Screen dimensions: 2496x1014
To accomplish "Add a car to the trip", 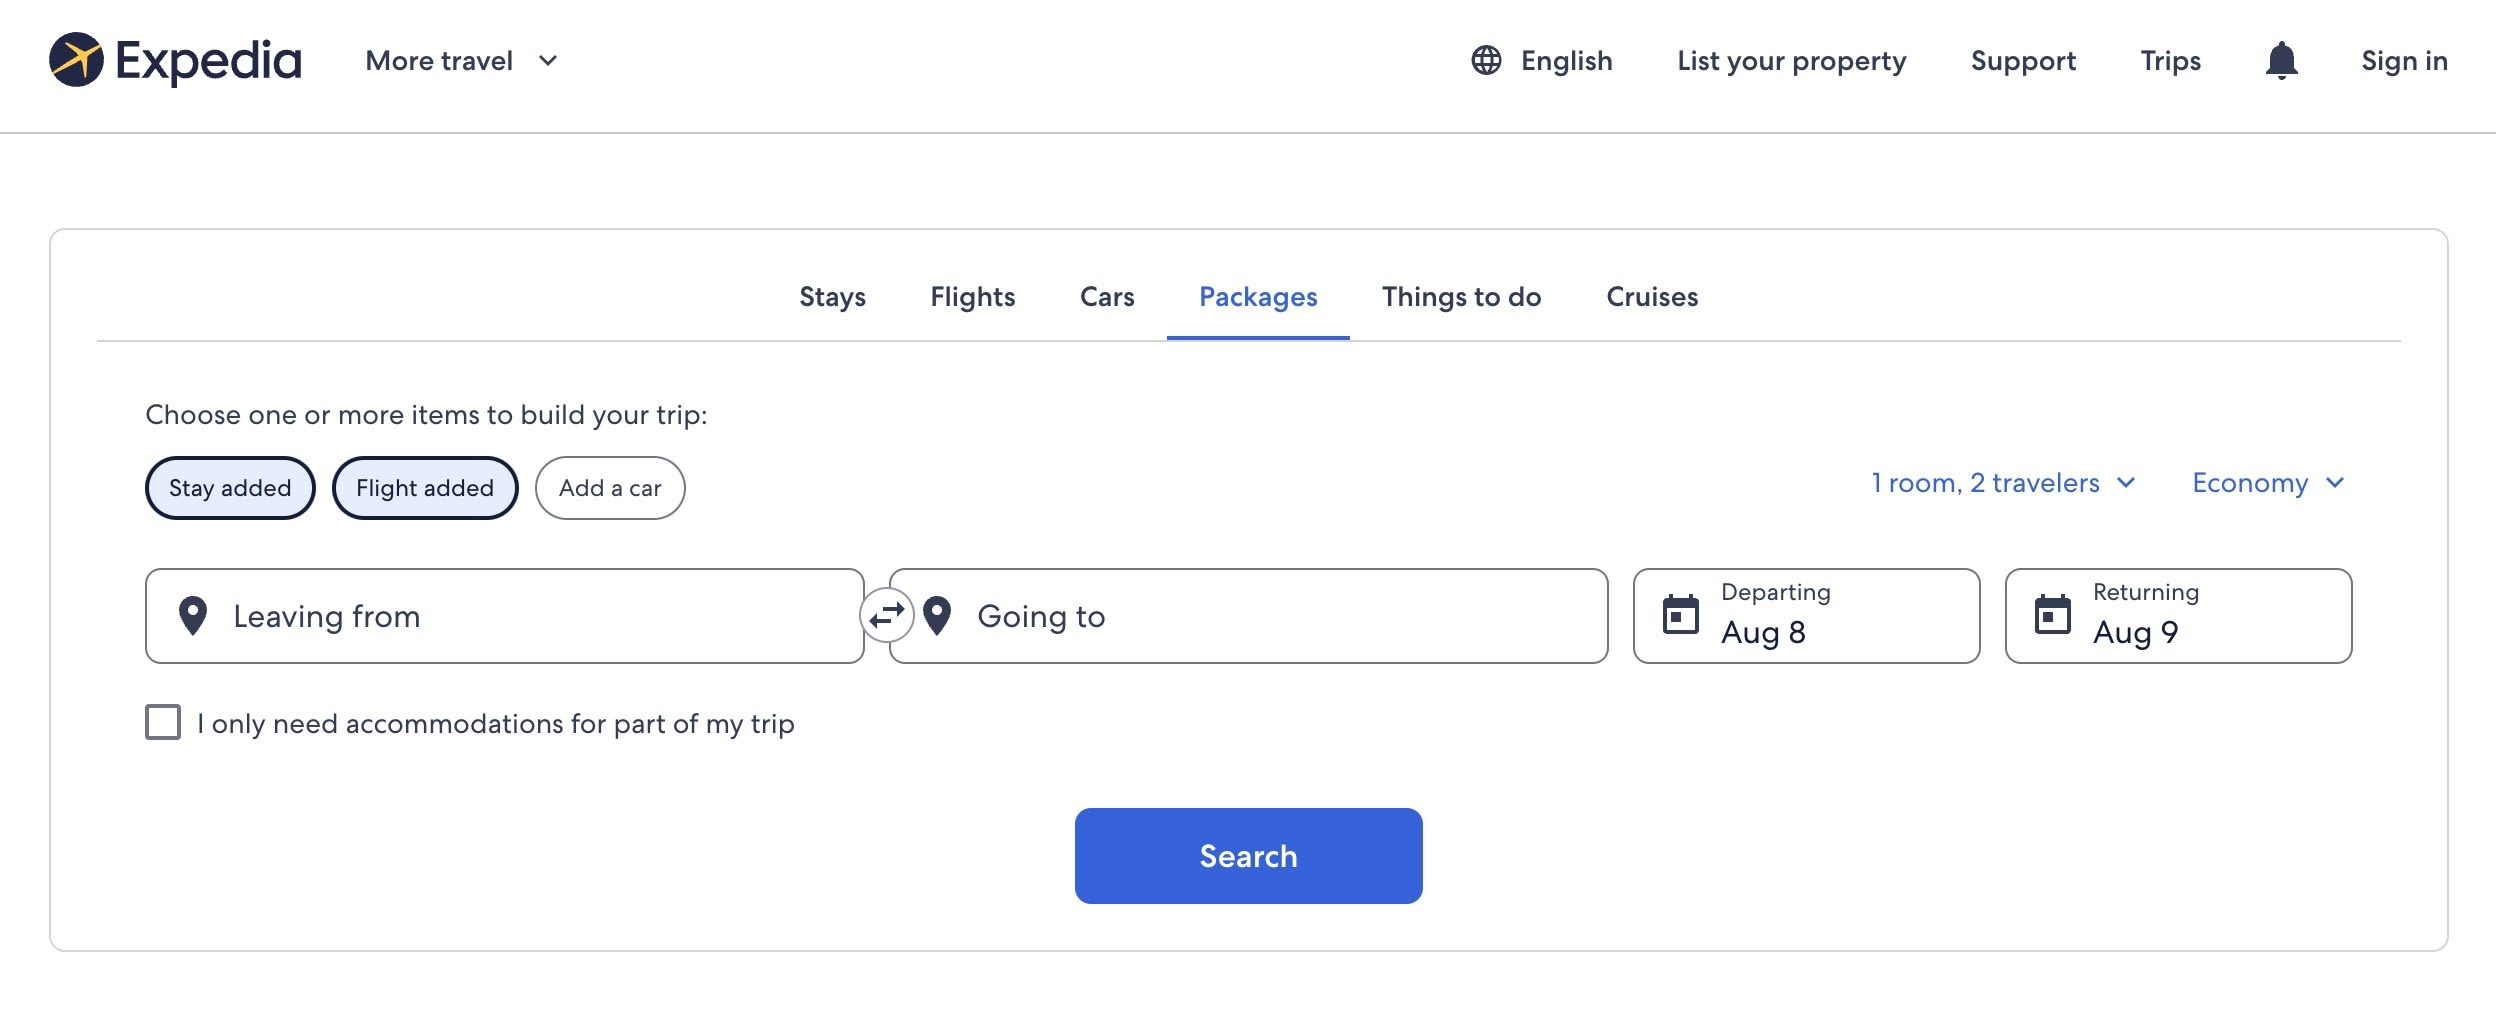I will tap(610, 488).
